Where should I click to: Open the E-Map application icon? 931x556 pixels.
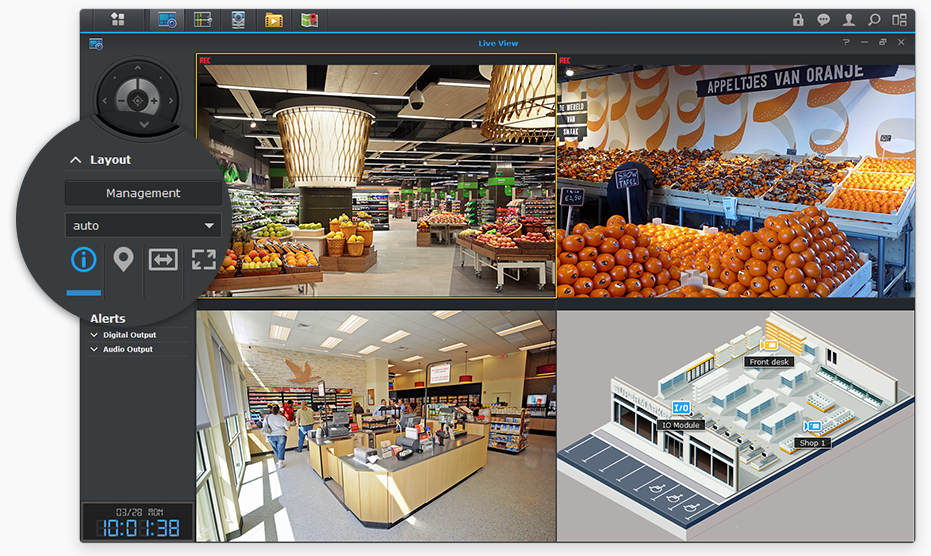(309, 19)
